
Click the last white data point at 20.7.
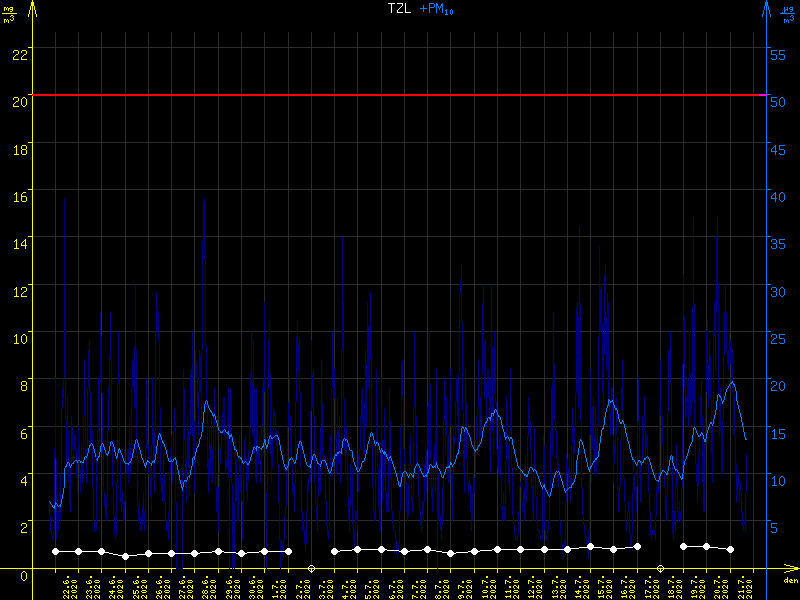click(730, 549)
